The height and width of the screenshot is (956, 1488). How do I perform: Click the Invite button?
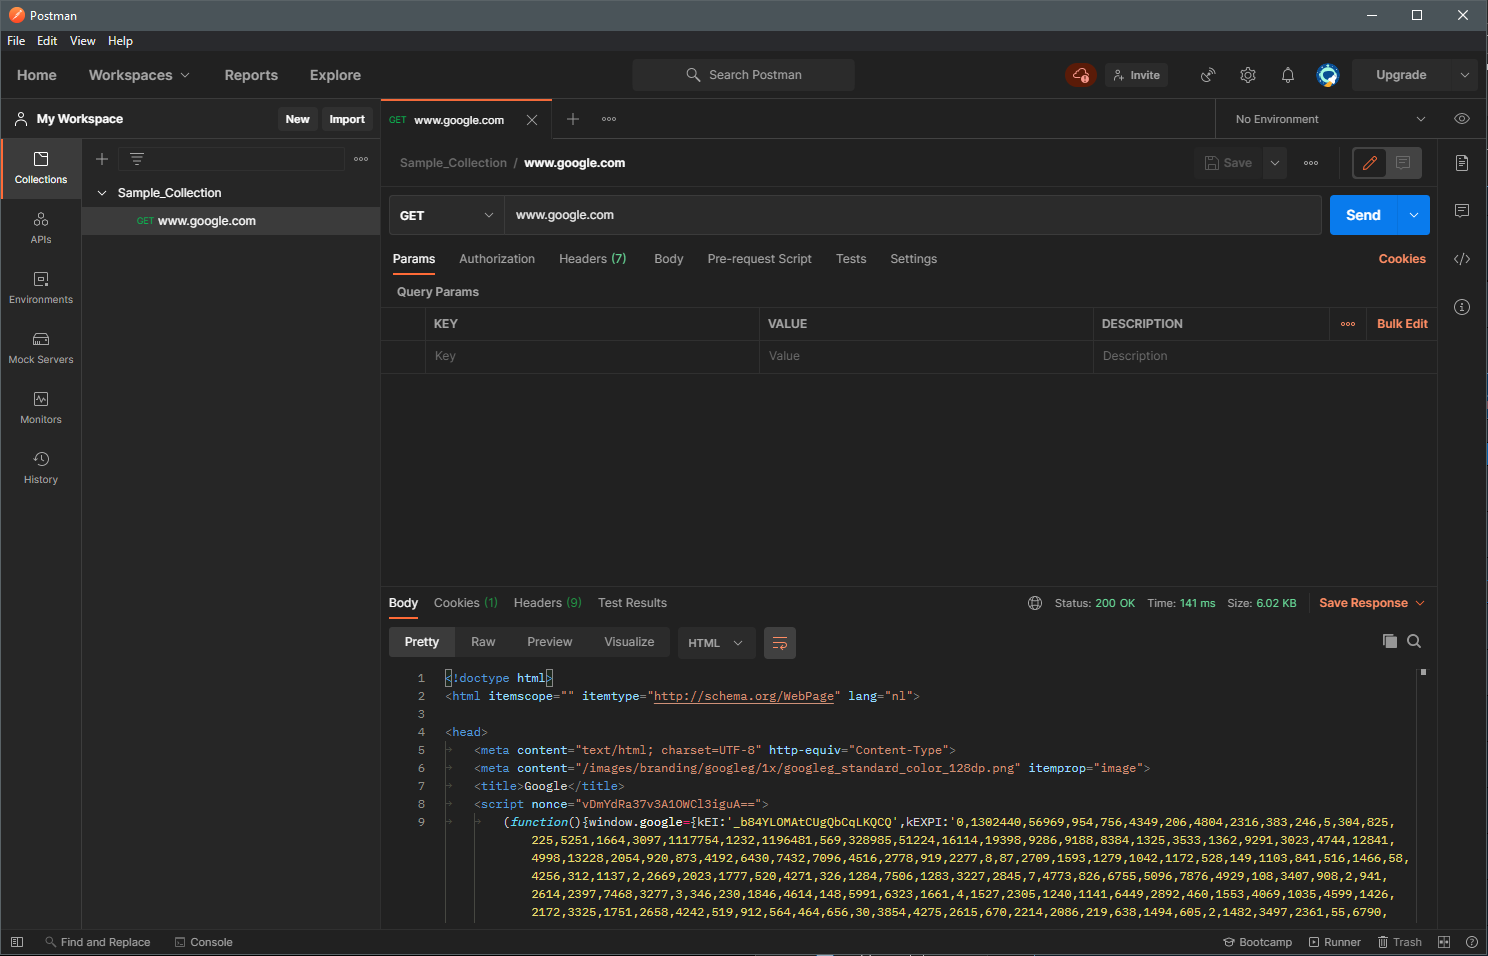1136,75
